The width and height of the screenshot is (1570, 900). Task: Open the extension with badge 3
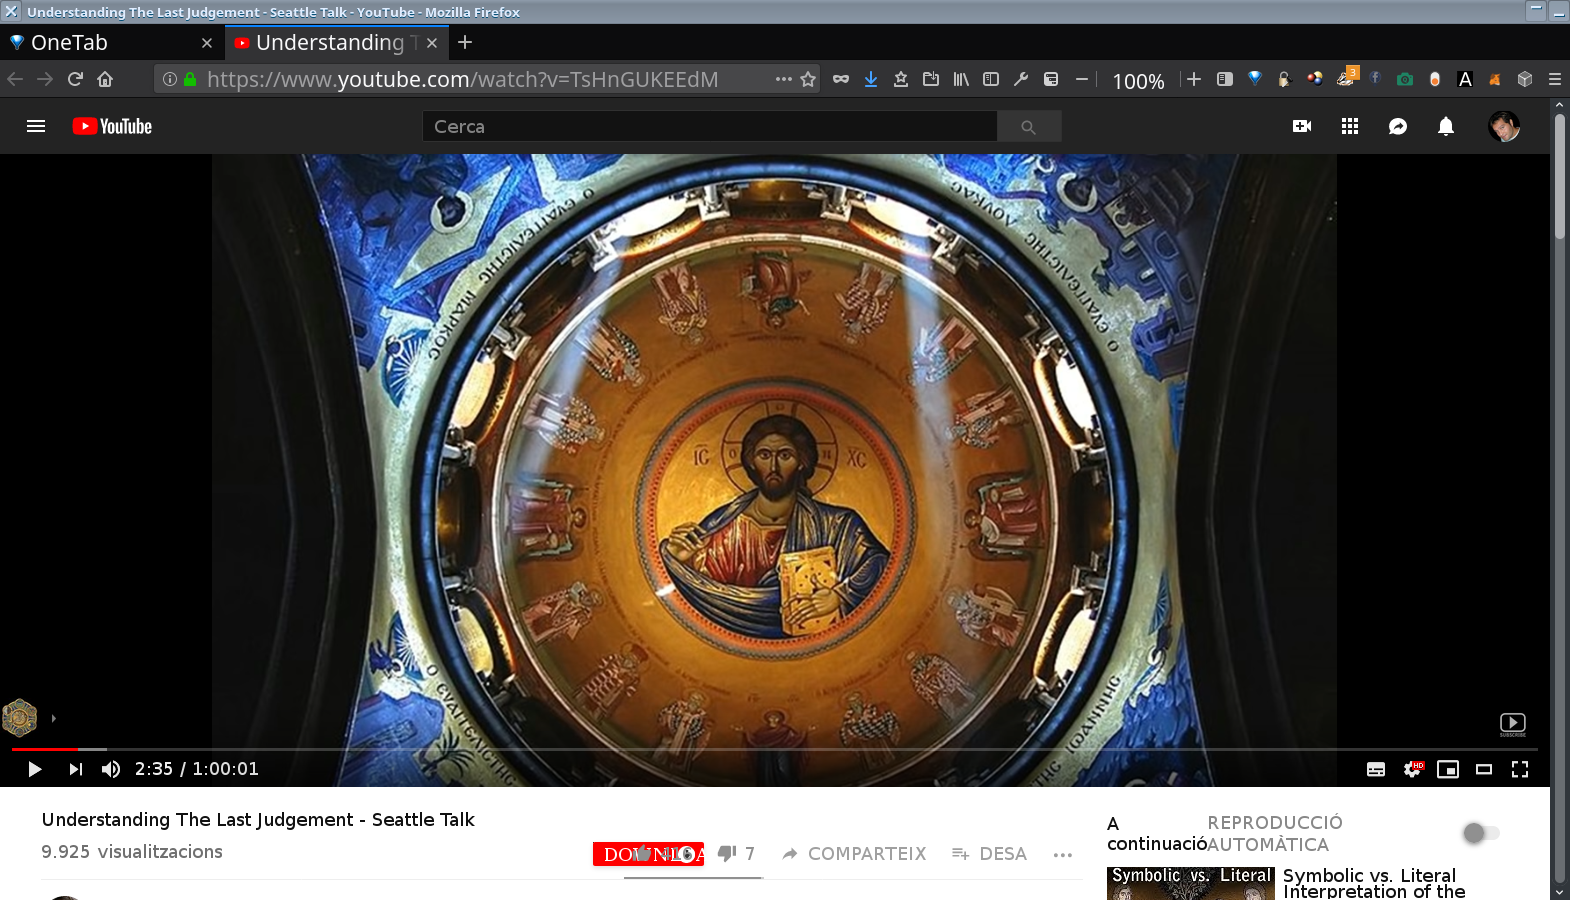pyautogui.click(x=1347, y=77)
